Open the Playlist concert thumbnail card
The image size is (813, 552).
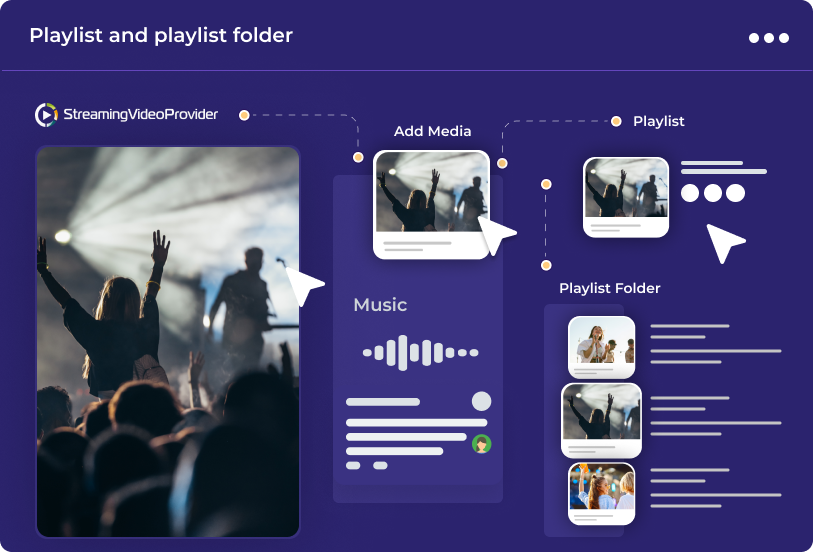pos(626,196)
